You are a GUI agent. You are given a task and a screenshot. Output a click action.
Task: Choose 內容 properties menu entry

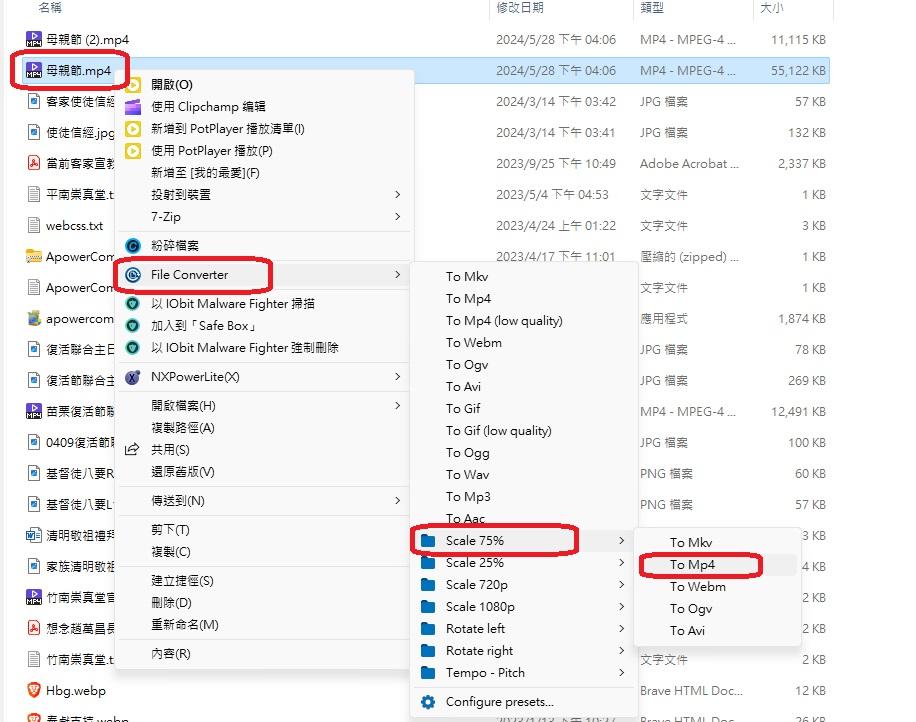click(x=170, y=654)
